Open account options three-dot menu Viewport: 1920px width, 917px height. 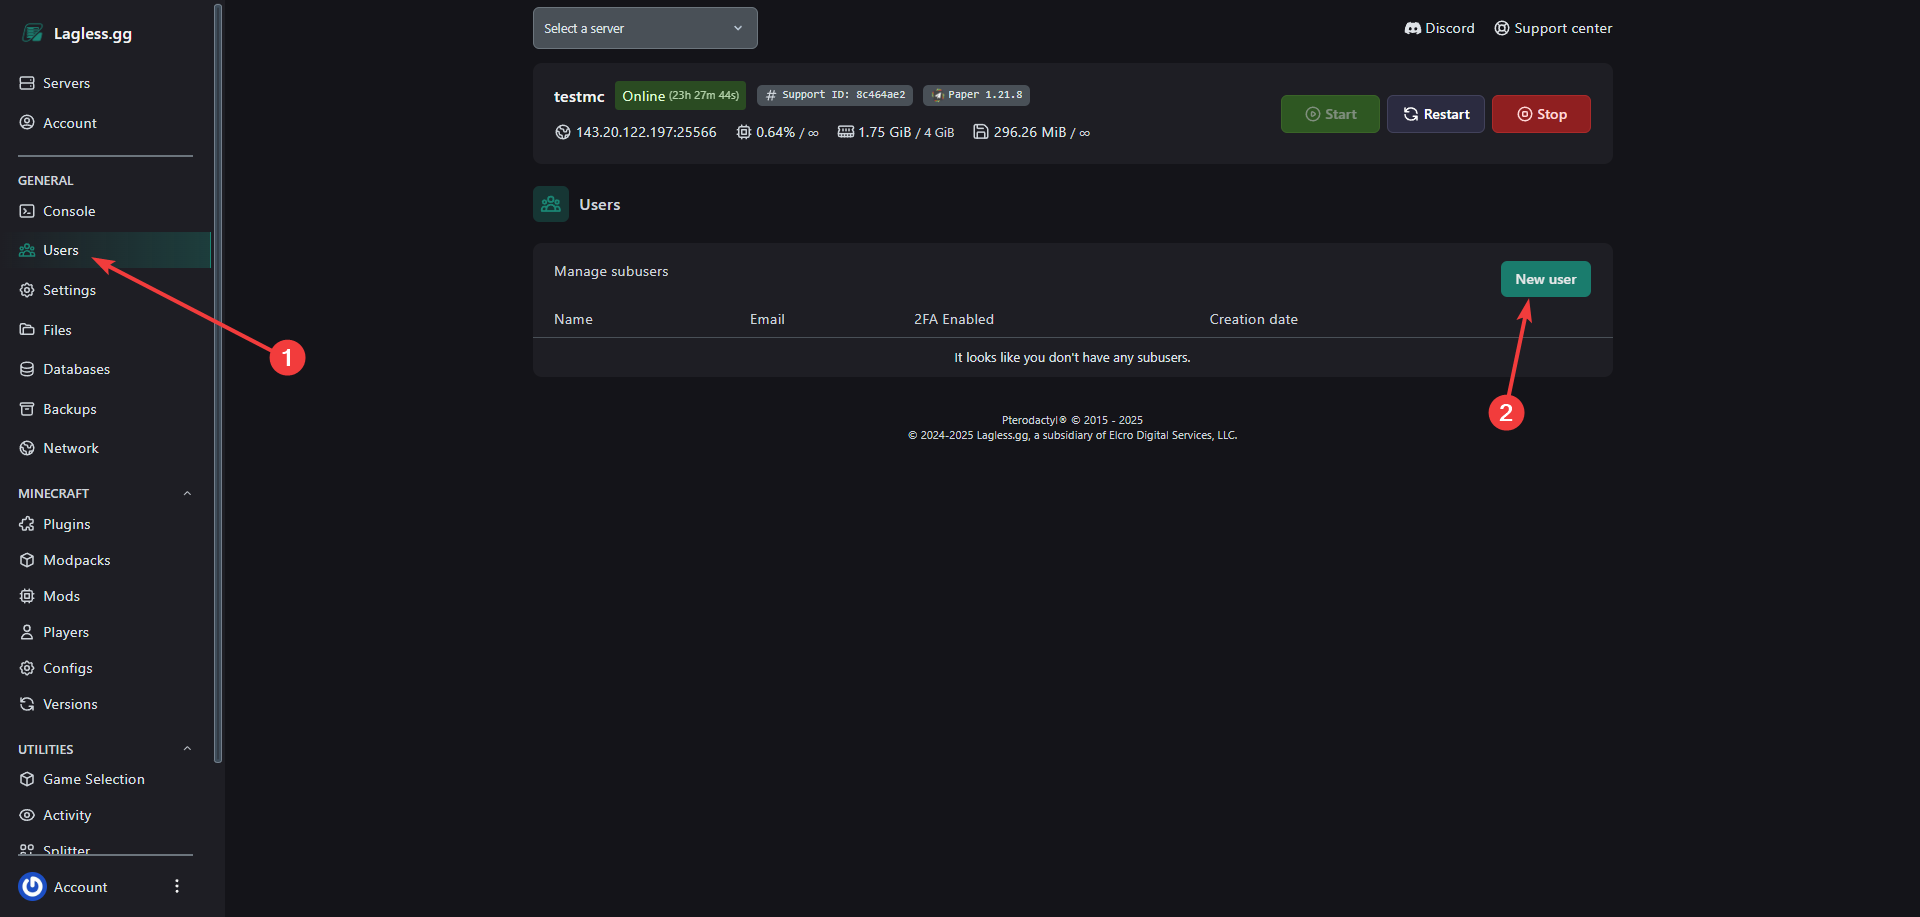(x=177, y=886)
